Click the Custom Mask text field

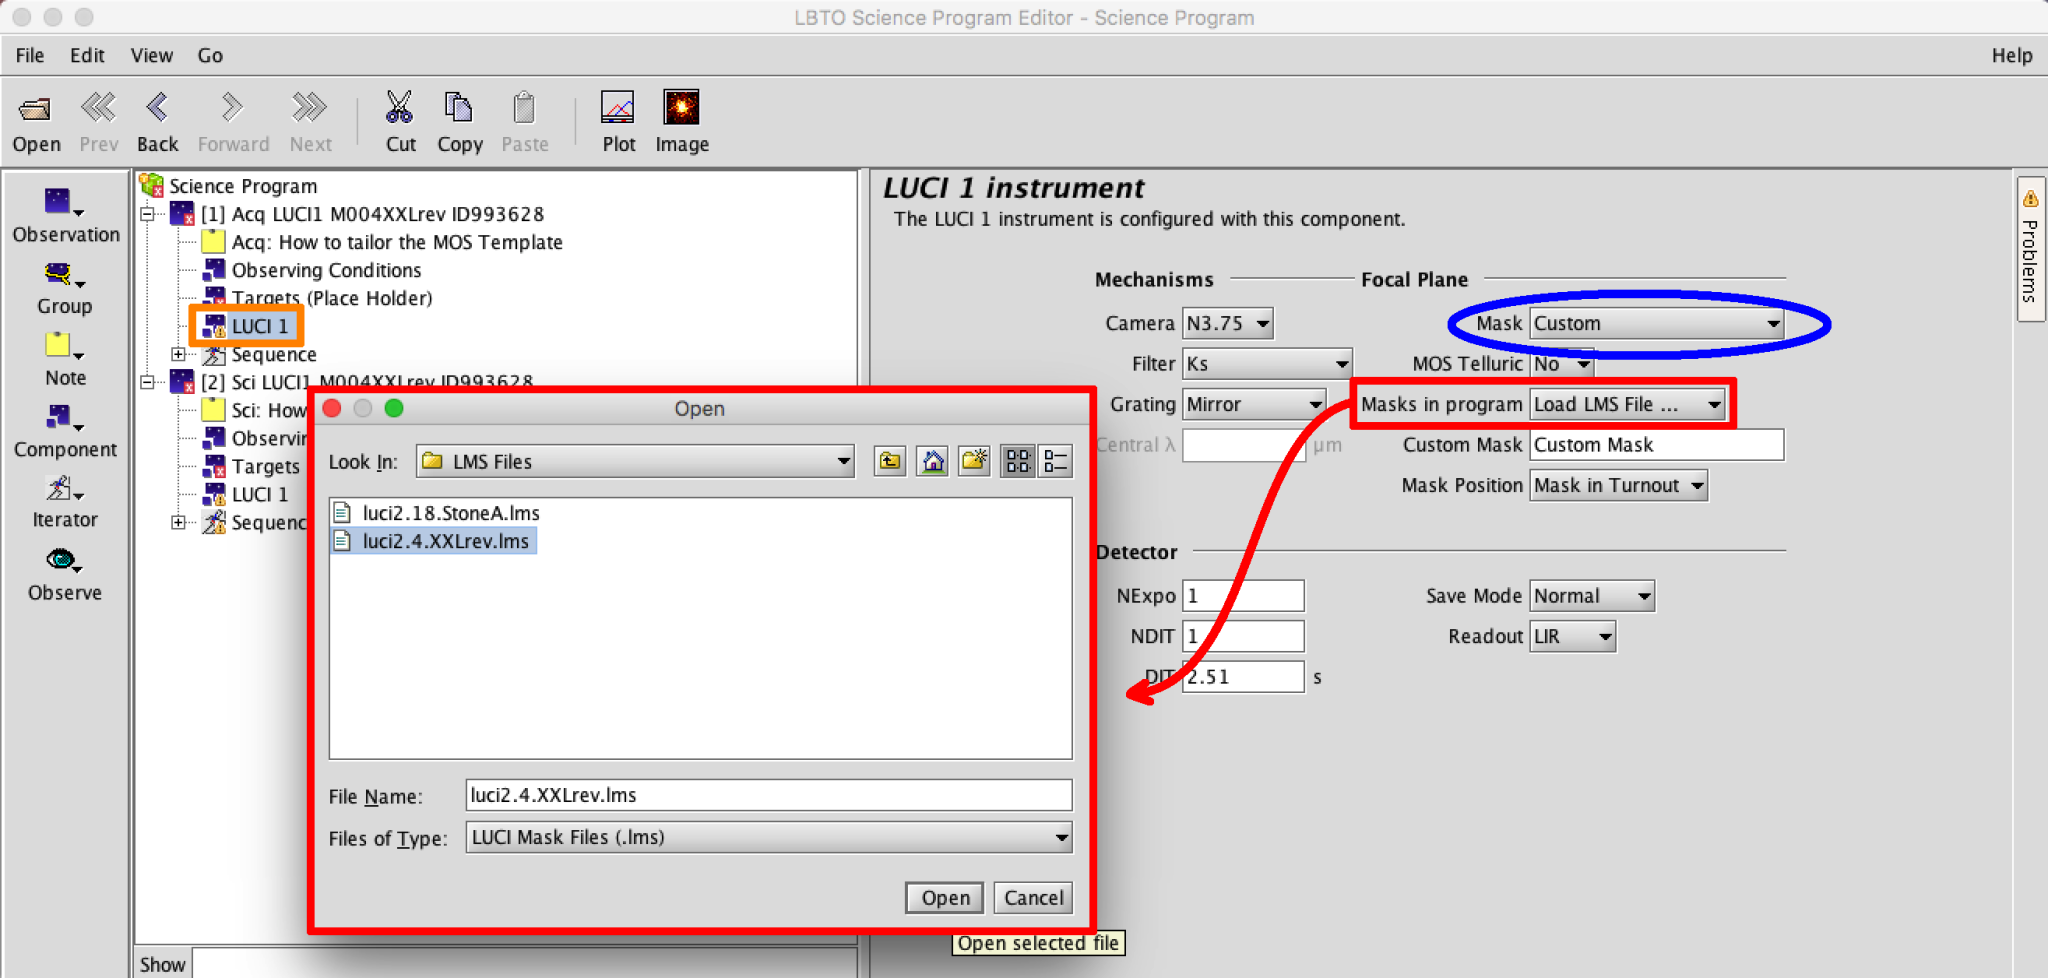1656,445
